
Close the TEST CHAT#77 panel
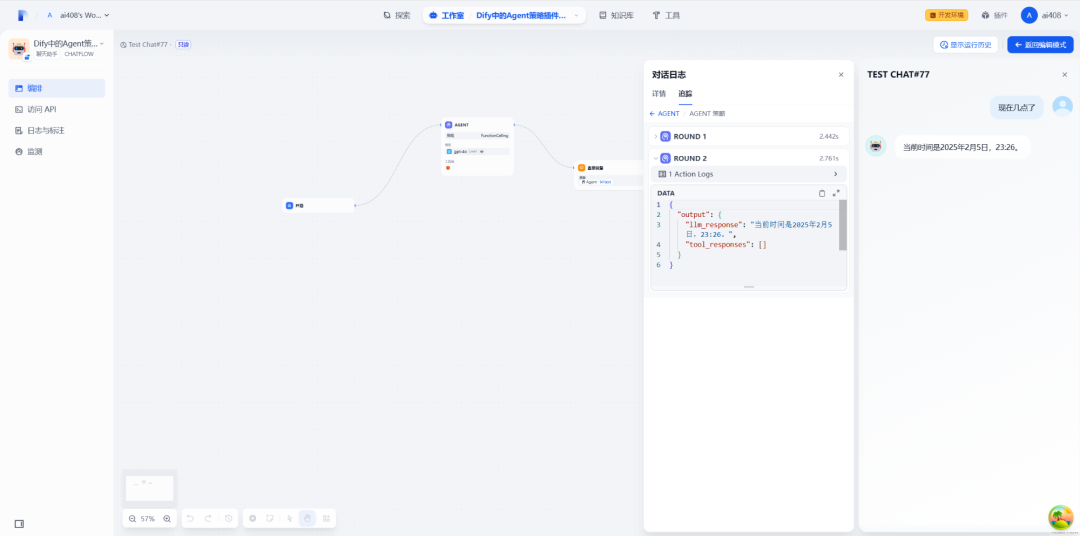tap(1064, 74)
